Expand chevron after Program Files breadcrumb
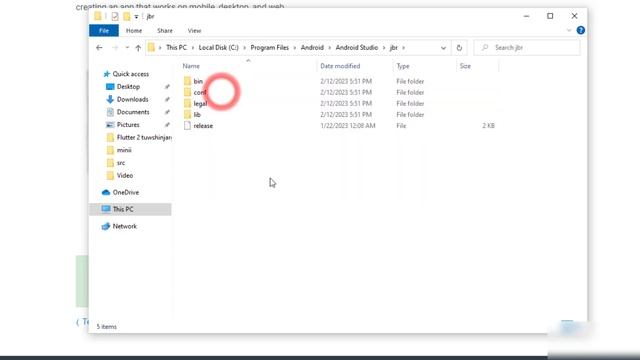This screenshot has width=640, height=360. [295, 48]
